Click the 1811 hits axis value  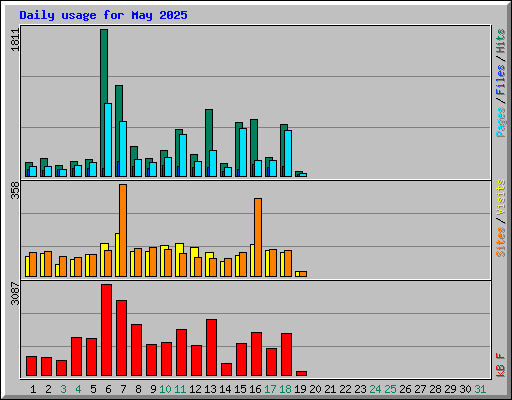pyautogui.click(x=15, y=39)
